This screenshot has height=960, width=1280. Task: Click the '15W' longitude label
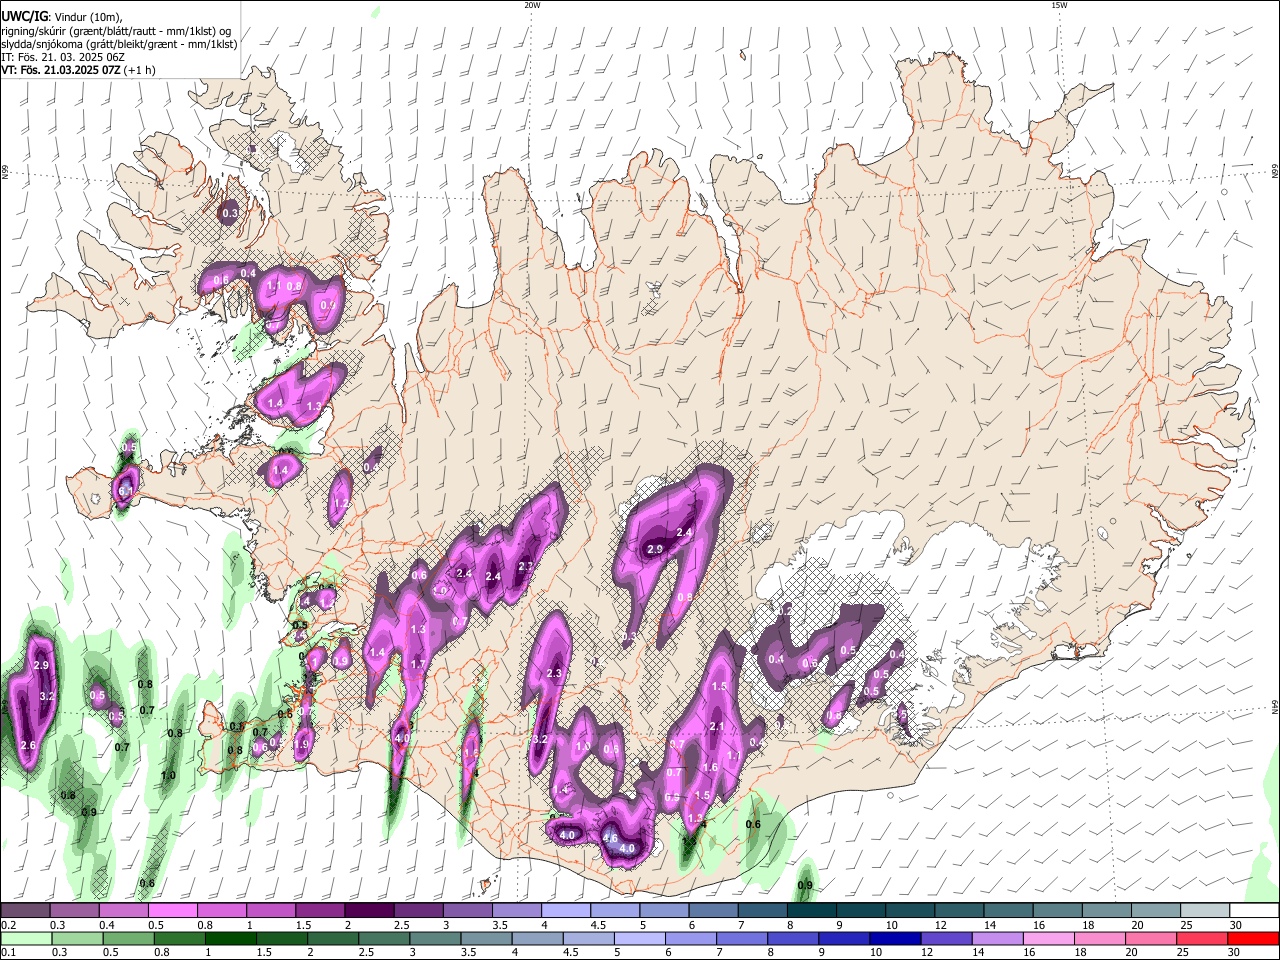(1059, 5)
